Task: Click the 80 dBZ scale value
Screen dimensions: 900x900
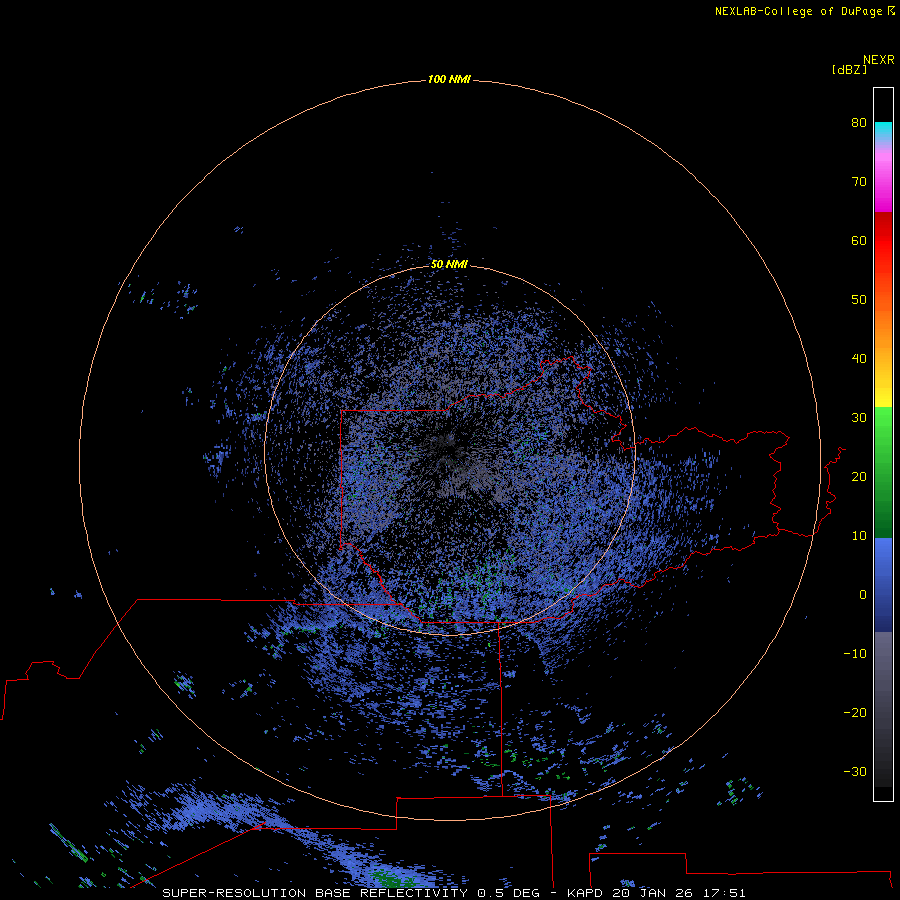Action: click(859, 123)
